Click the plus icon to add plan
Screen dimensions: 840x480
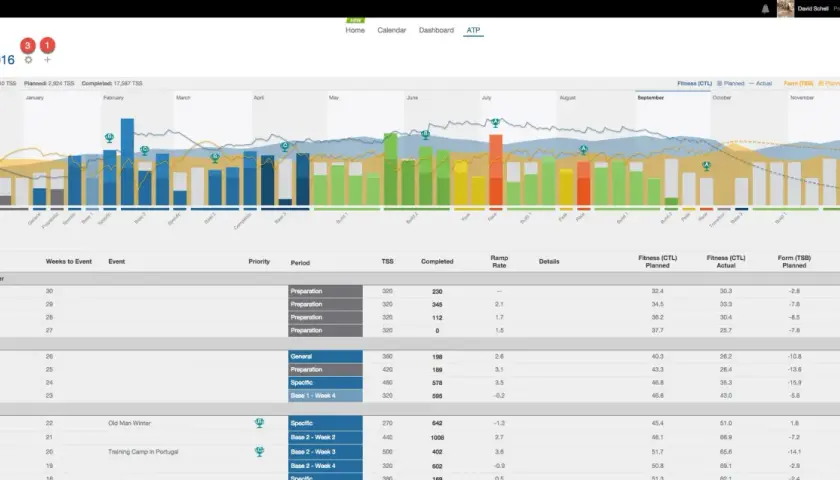[47, 60]
